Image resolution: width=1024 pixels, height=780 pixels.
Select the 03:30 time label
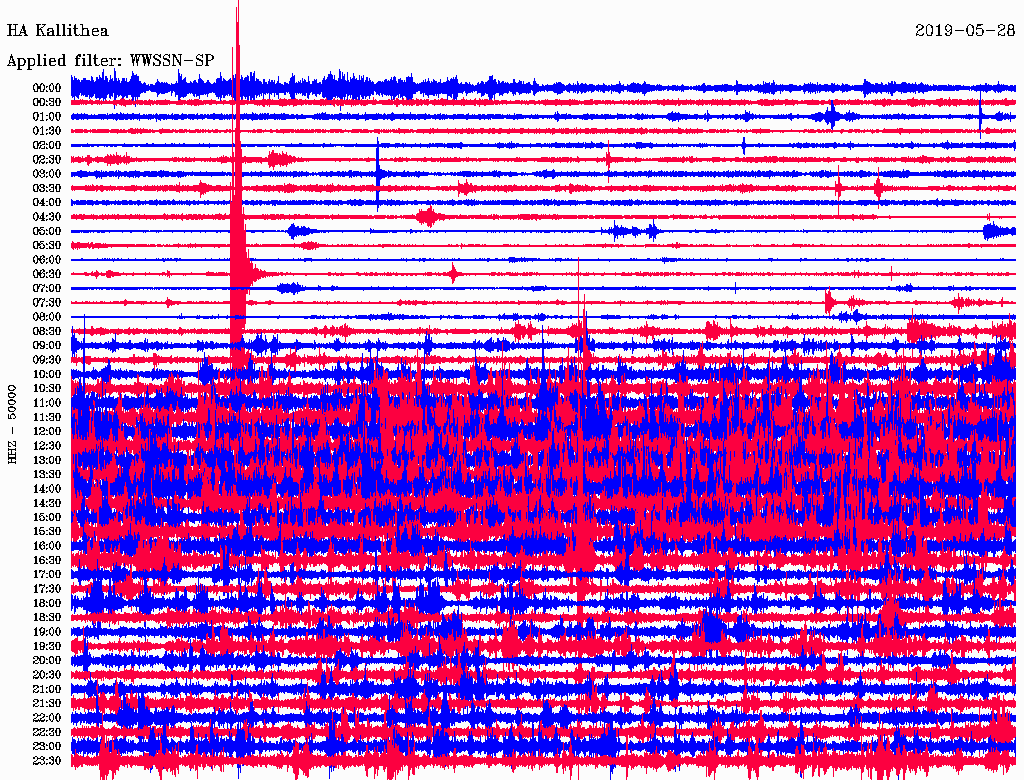tap(47, 188)
